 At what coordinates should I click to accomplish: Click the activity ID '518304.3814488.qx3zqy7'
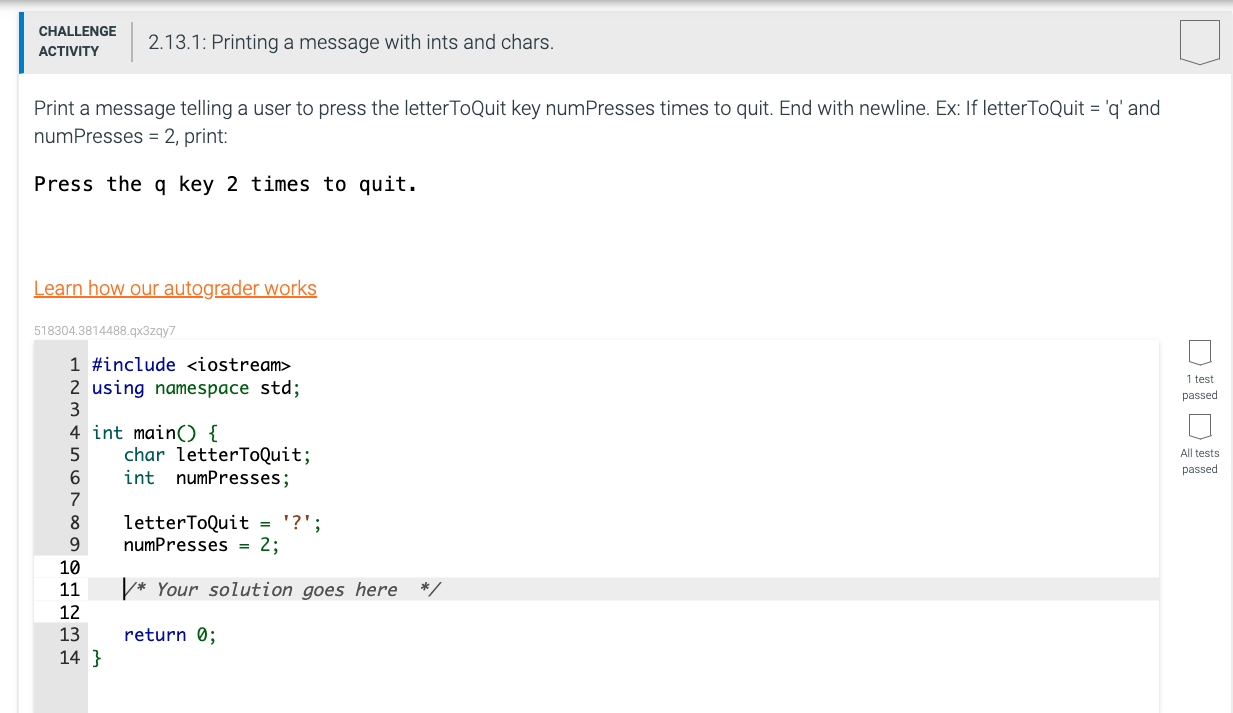(104, 329)
